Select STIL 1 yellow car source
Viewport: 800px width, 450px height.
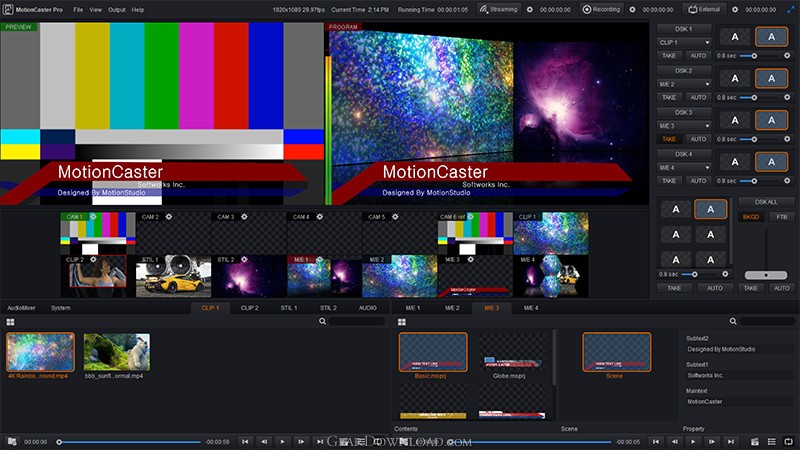tap(173, 276)
